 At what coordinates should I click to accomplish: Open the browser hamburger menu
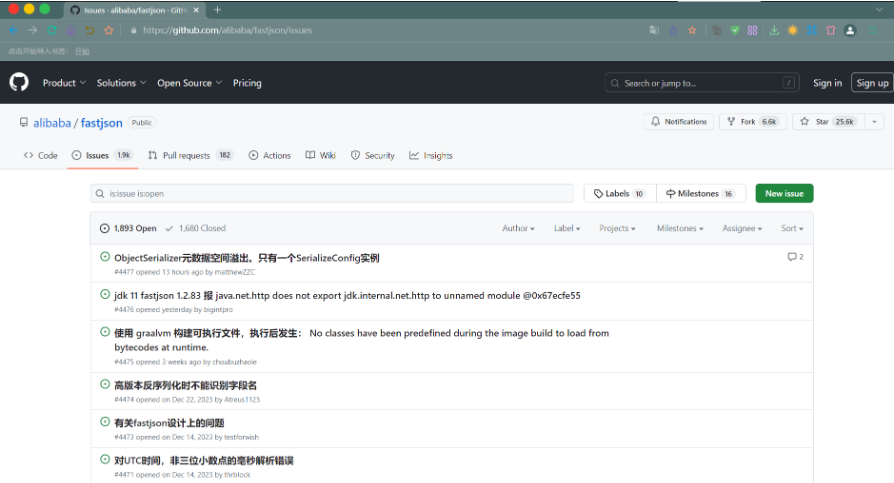pyautogui.click(x=873, y=30)
